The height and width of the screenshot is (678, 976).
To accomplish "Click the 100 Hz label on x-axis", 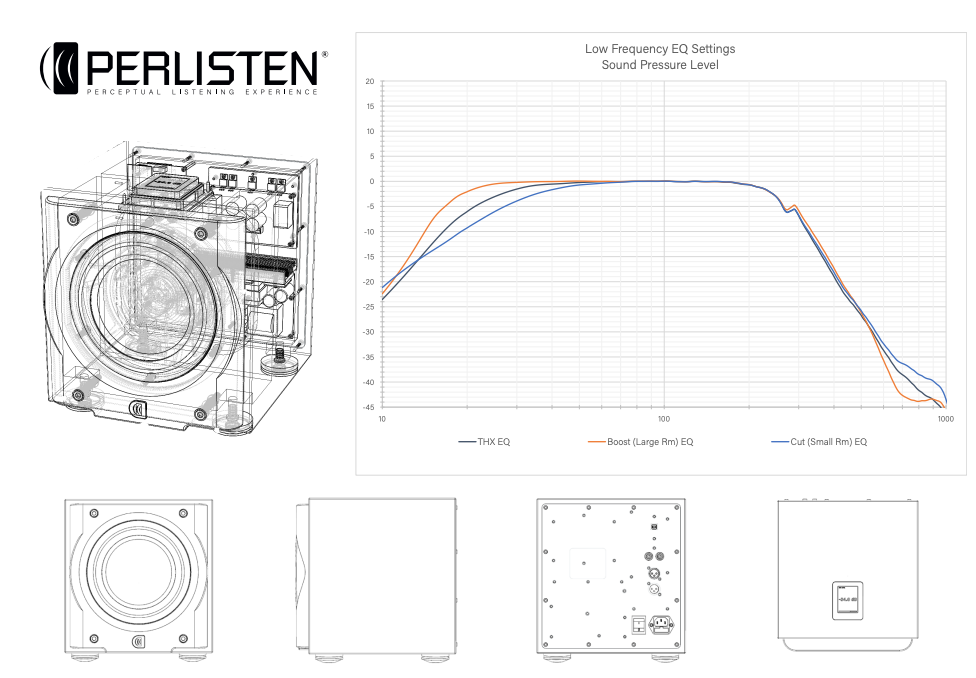I will pyautogui.click(x=664, y=418).
